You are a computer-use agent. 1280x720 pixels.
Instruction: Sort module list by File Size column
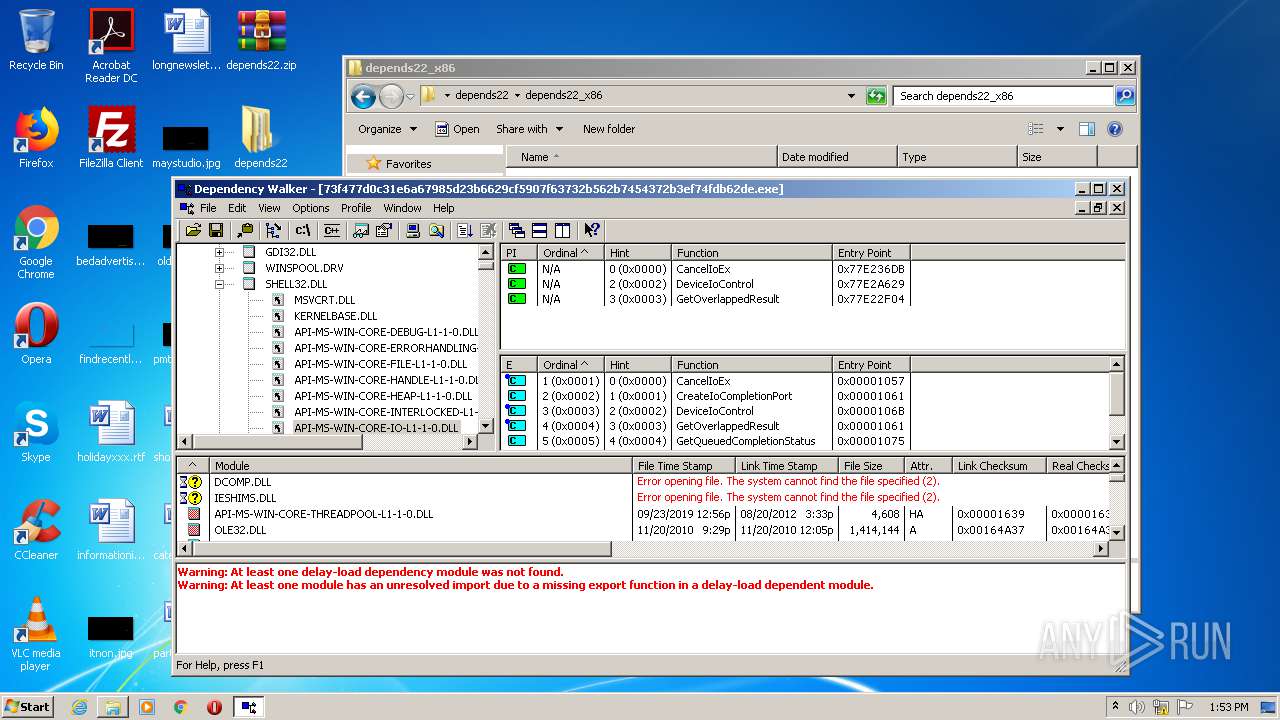click(x=872, y=466)
